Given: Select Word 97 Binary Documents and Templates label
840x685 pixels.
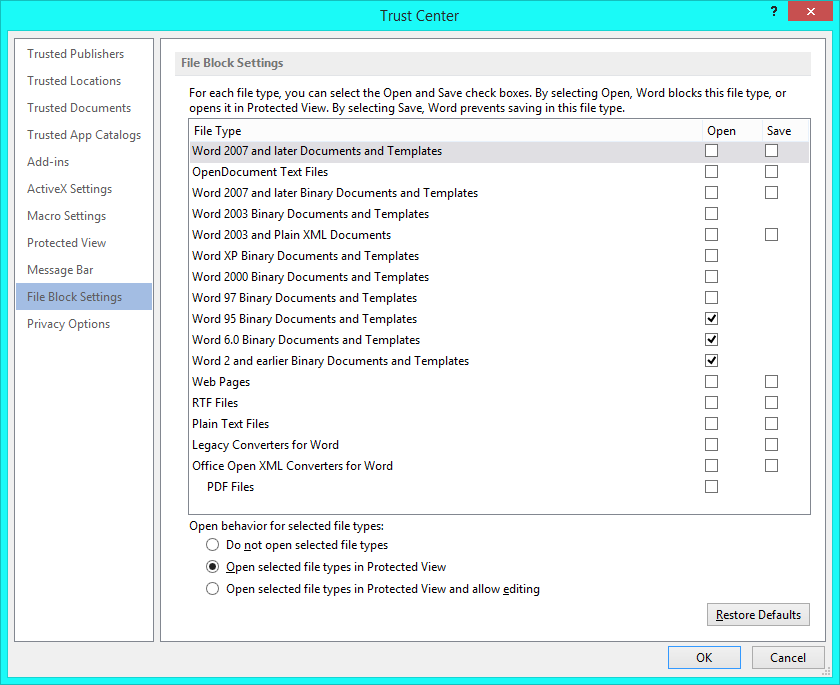Looking at the screenshot, I should [x=304, y=298].
